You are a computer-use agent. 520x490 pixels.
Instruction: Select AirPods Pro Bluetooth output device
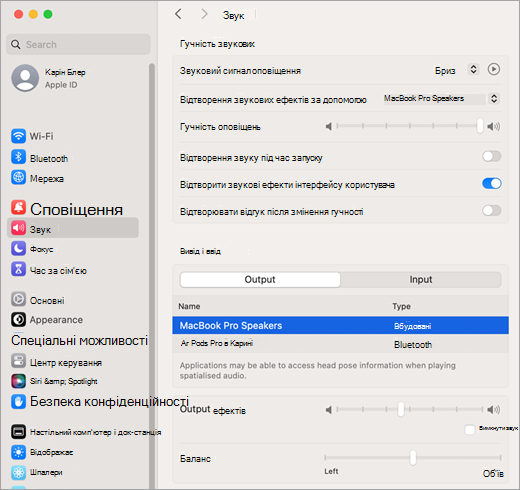[340, 344]
